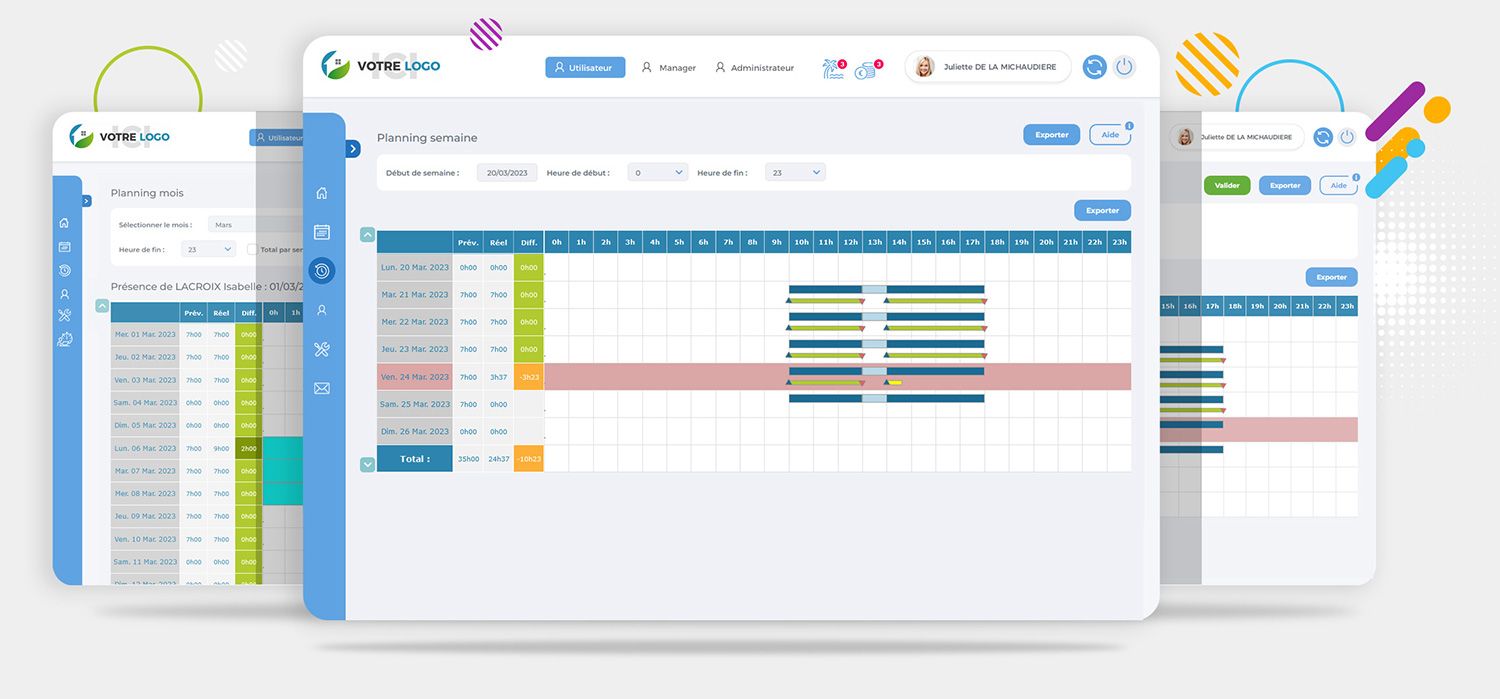Image resolution: width=1500 pixels, height=699 pixels.
Task: Click the palm tree vacation notification icon
Action: 833,68
